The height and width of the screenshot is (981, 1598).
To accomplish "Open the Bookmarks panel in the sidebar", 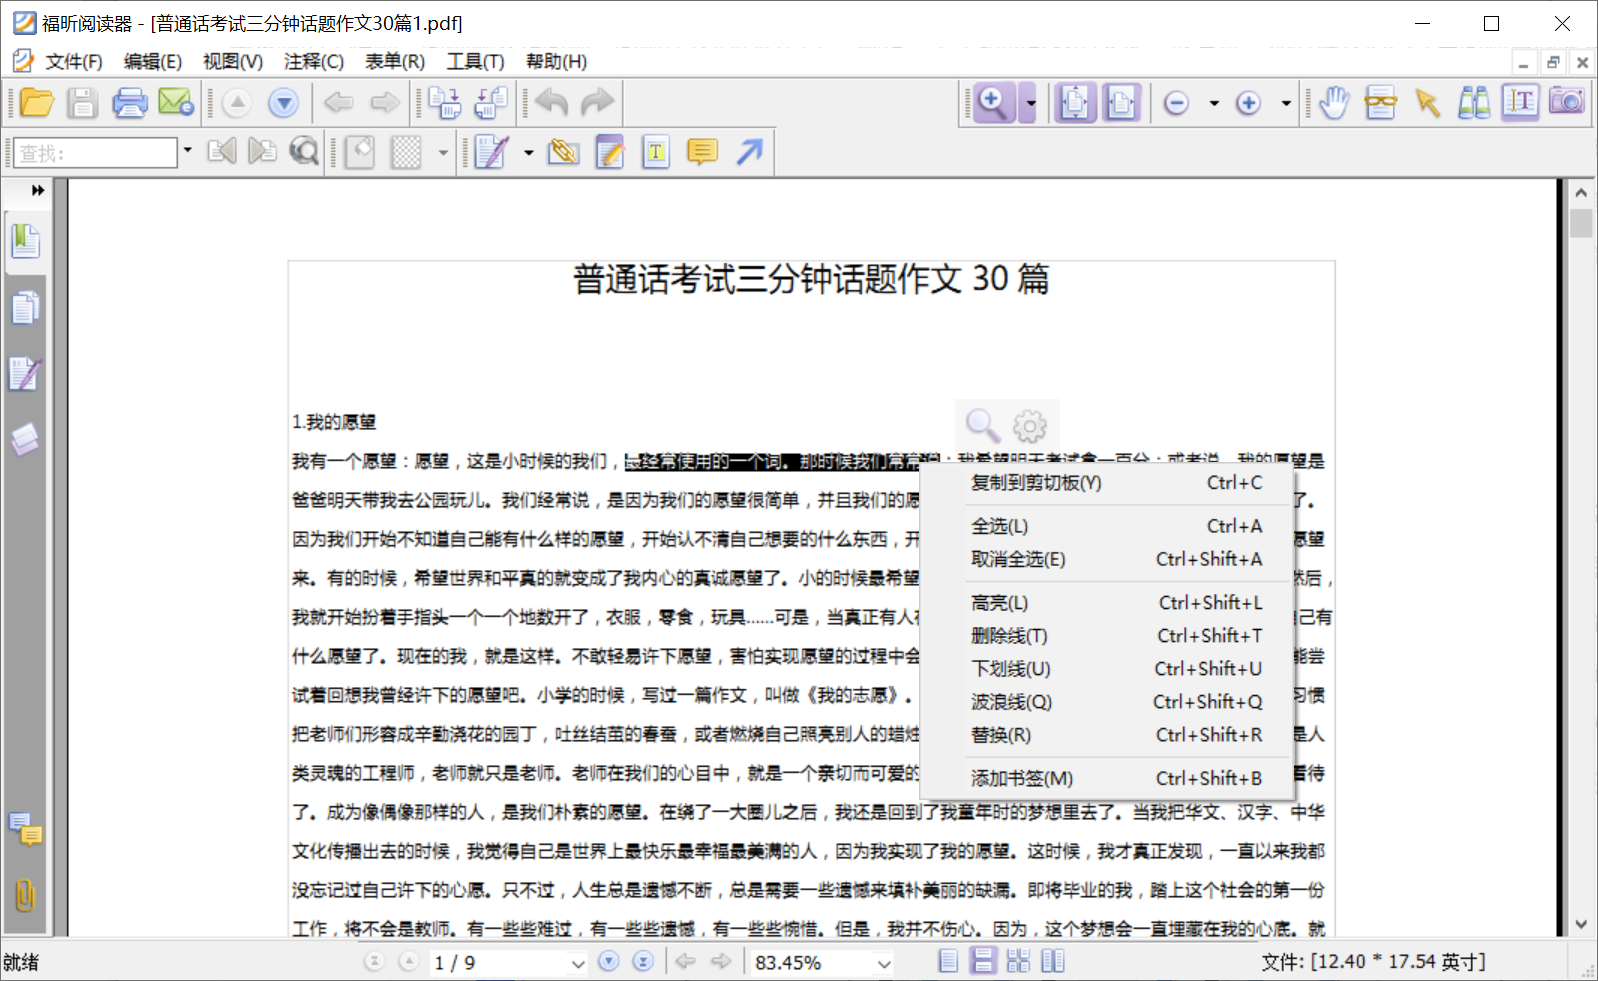I will pyautogui.click(x=25, y=241).
